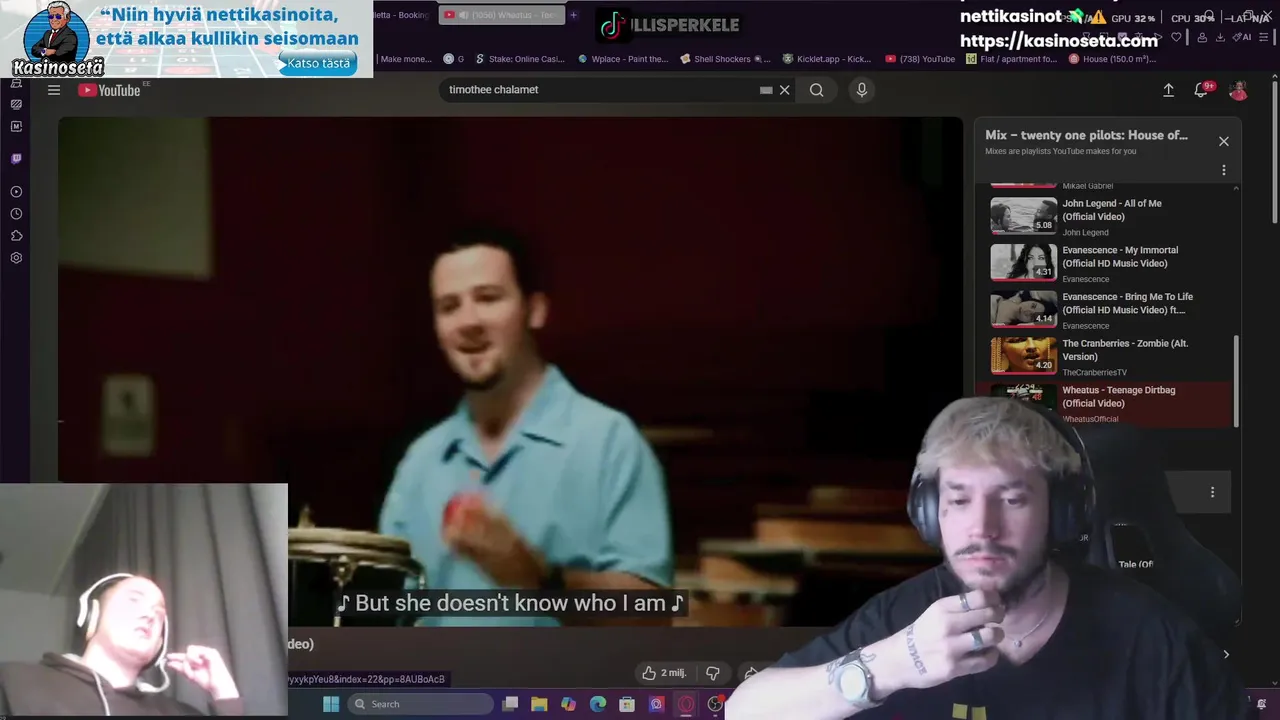Open the Kicklet.app bookmark
Viewport: 1280px width, 720px height.
[827, 59]
